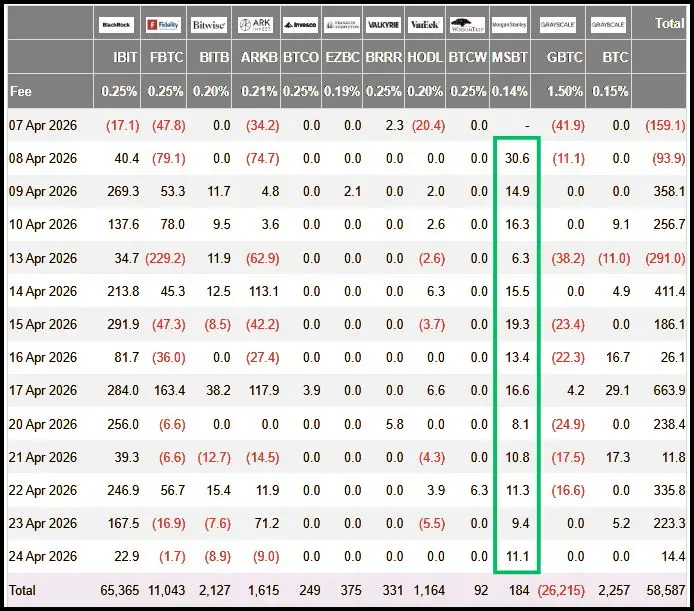Select the FBTC ticker header
The width and height of the screenshot is (694, 611).
(166, 57)
